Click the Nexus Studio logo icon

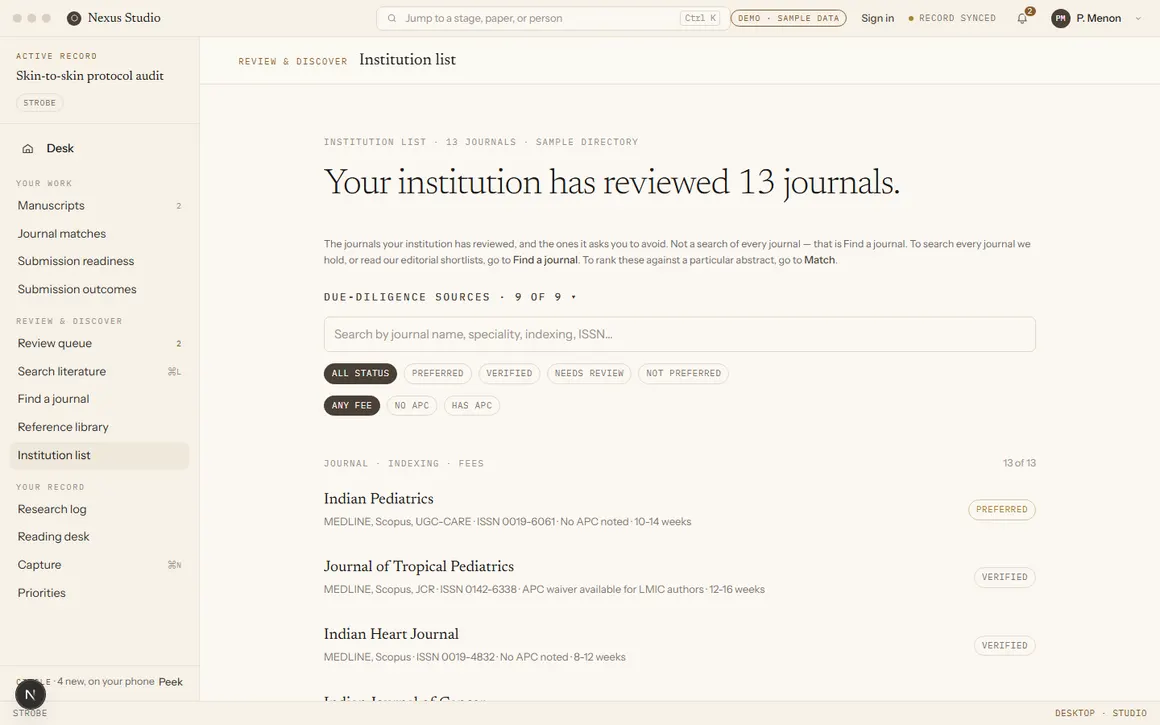[x=74, y=18]
